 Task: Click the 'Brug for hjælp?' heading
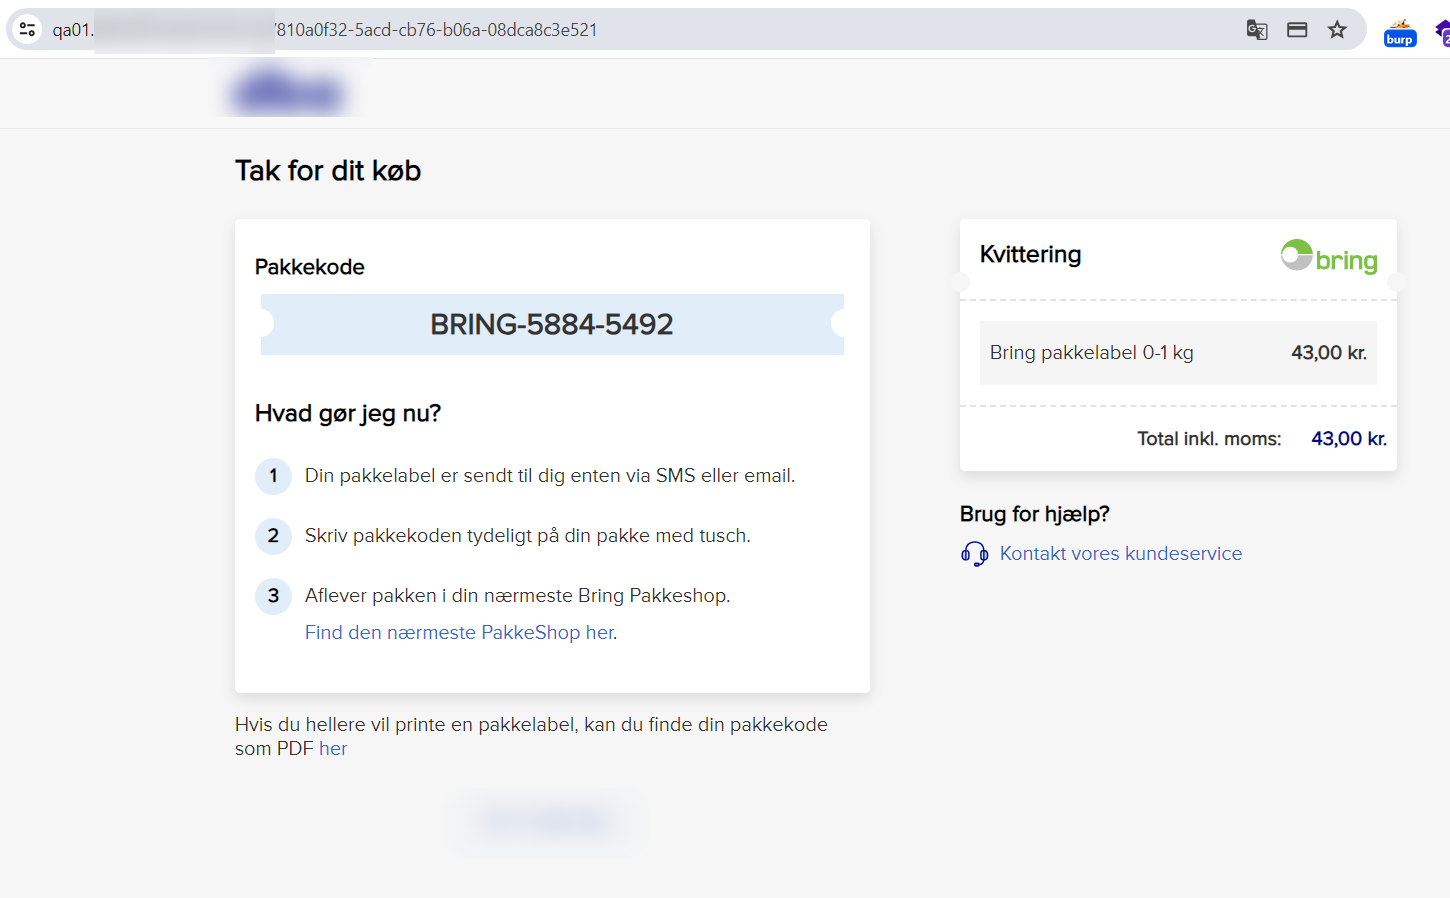(x=1034, y=514)
